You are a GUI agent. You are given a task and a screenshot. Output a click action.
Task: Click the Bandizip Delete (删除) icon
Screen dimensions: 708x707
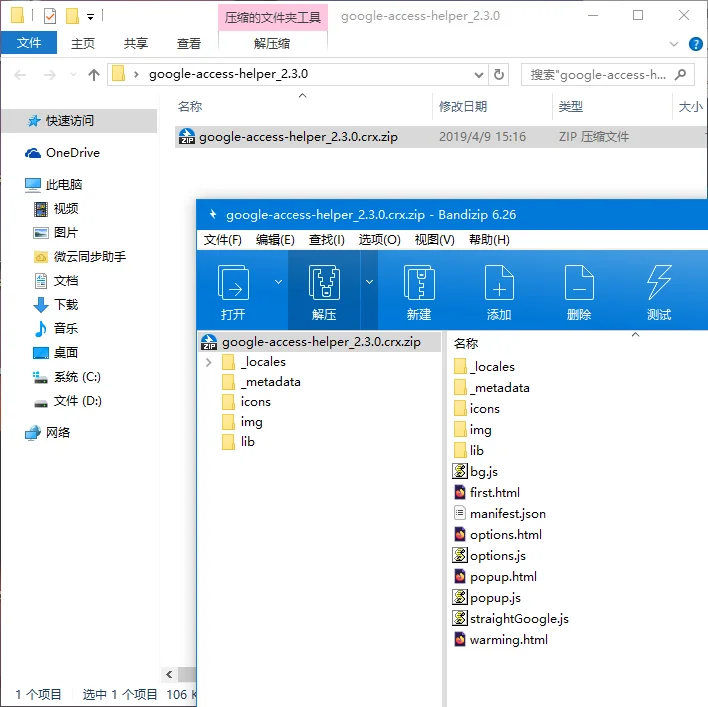(x=579, y=283)
